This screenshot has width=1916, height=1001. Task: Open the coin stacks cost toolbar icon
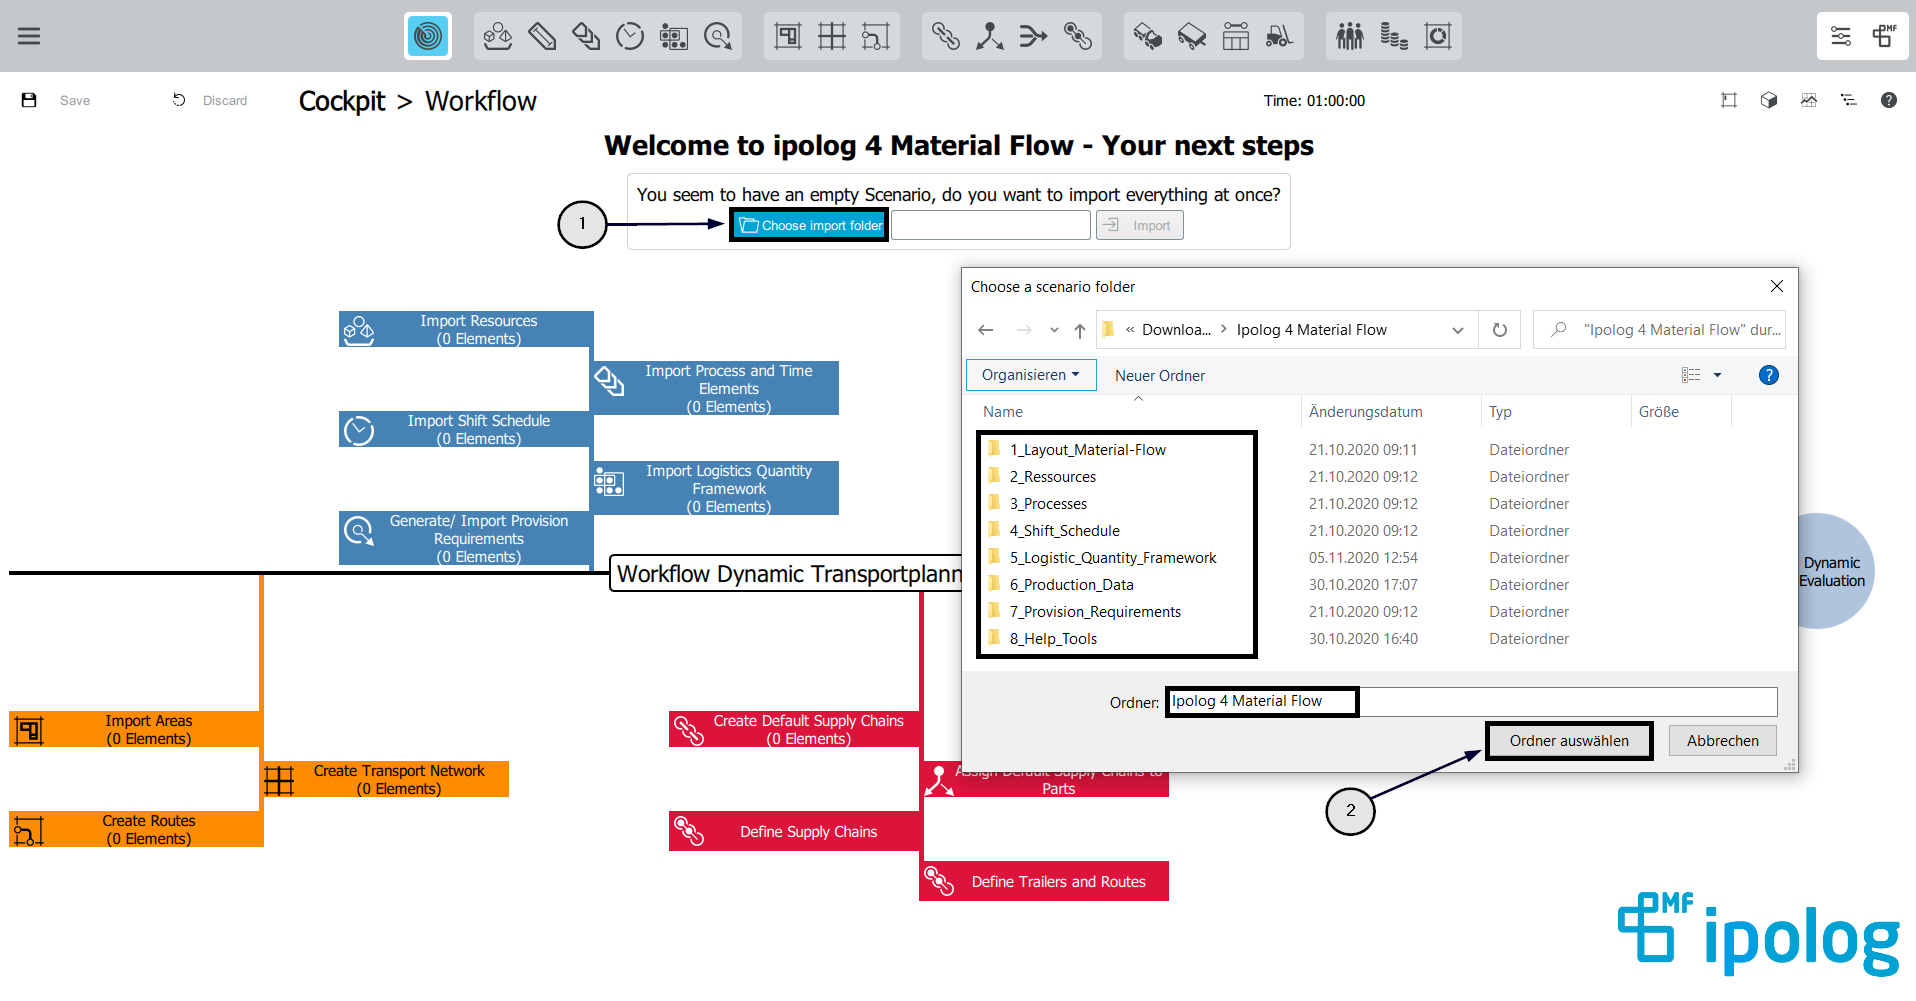click(1394, 37)
